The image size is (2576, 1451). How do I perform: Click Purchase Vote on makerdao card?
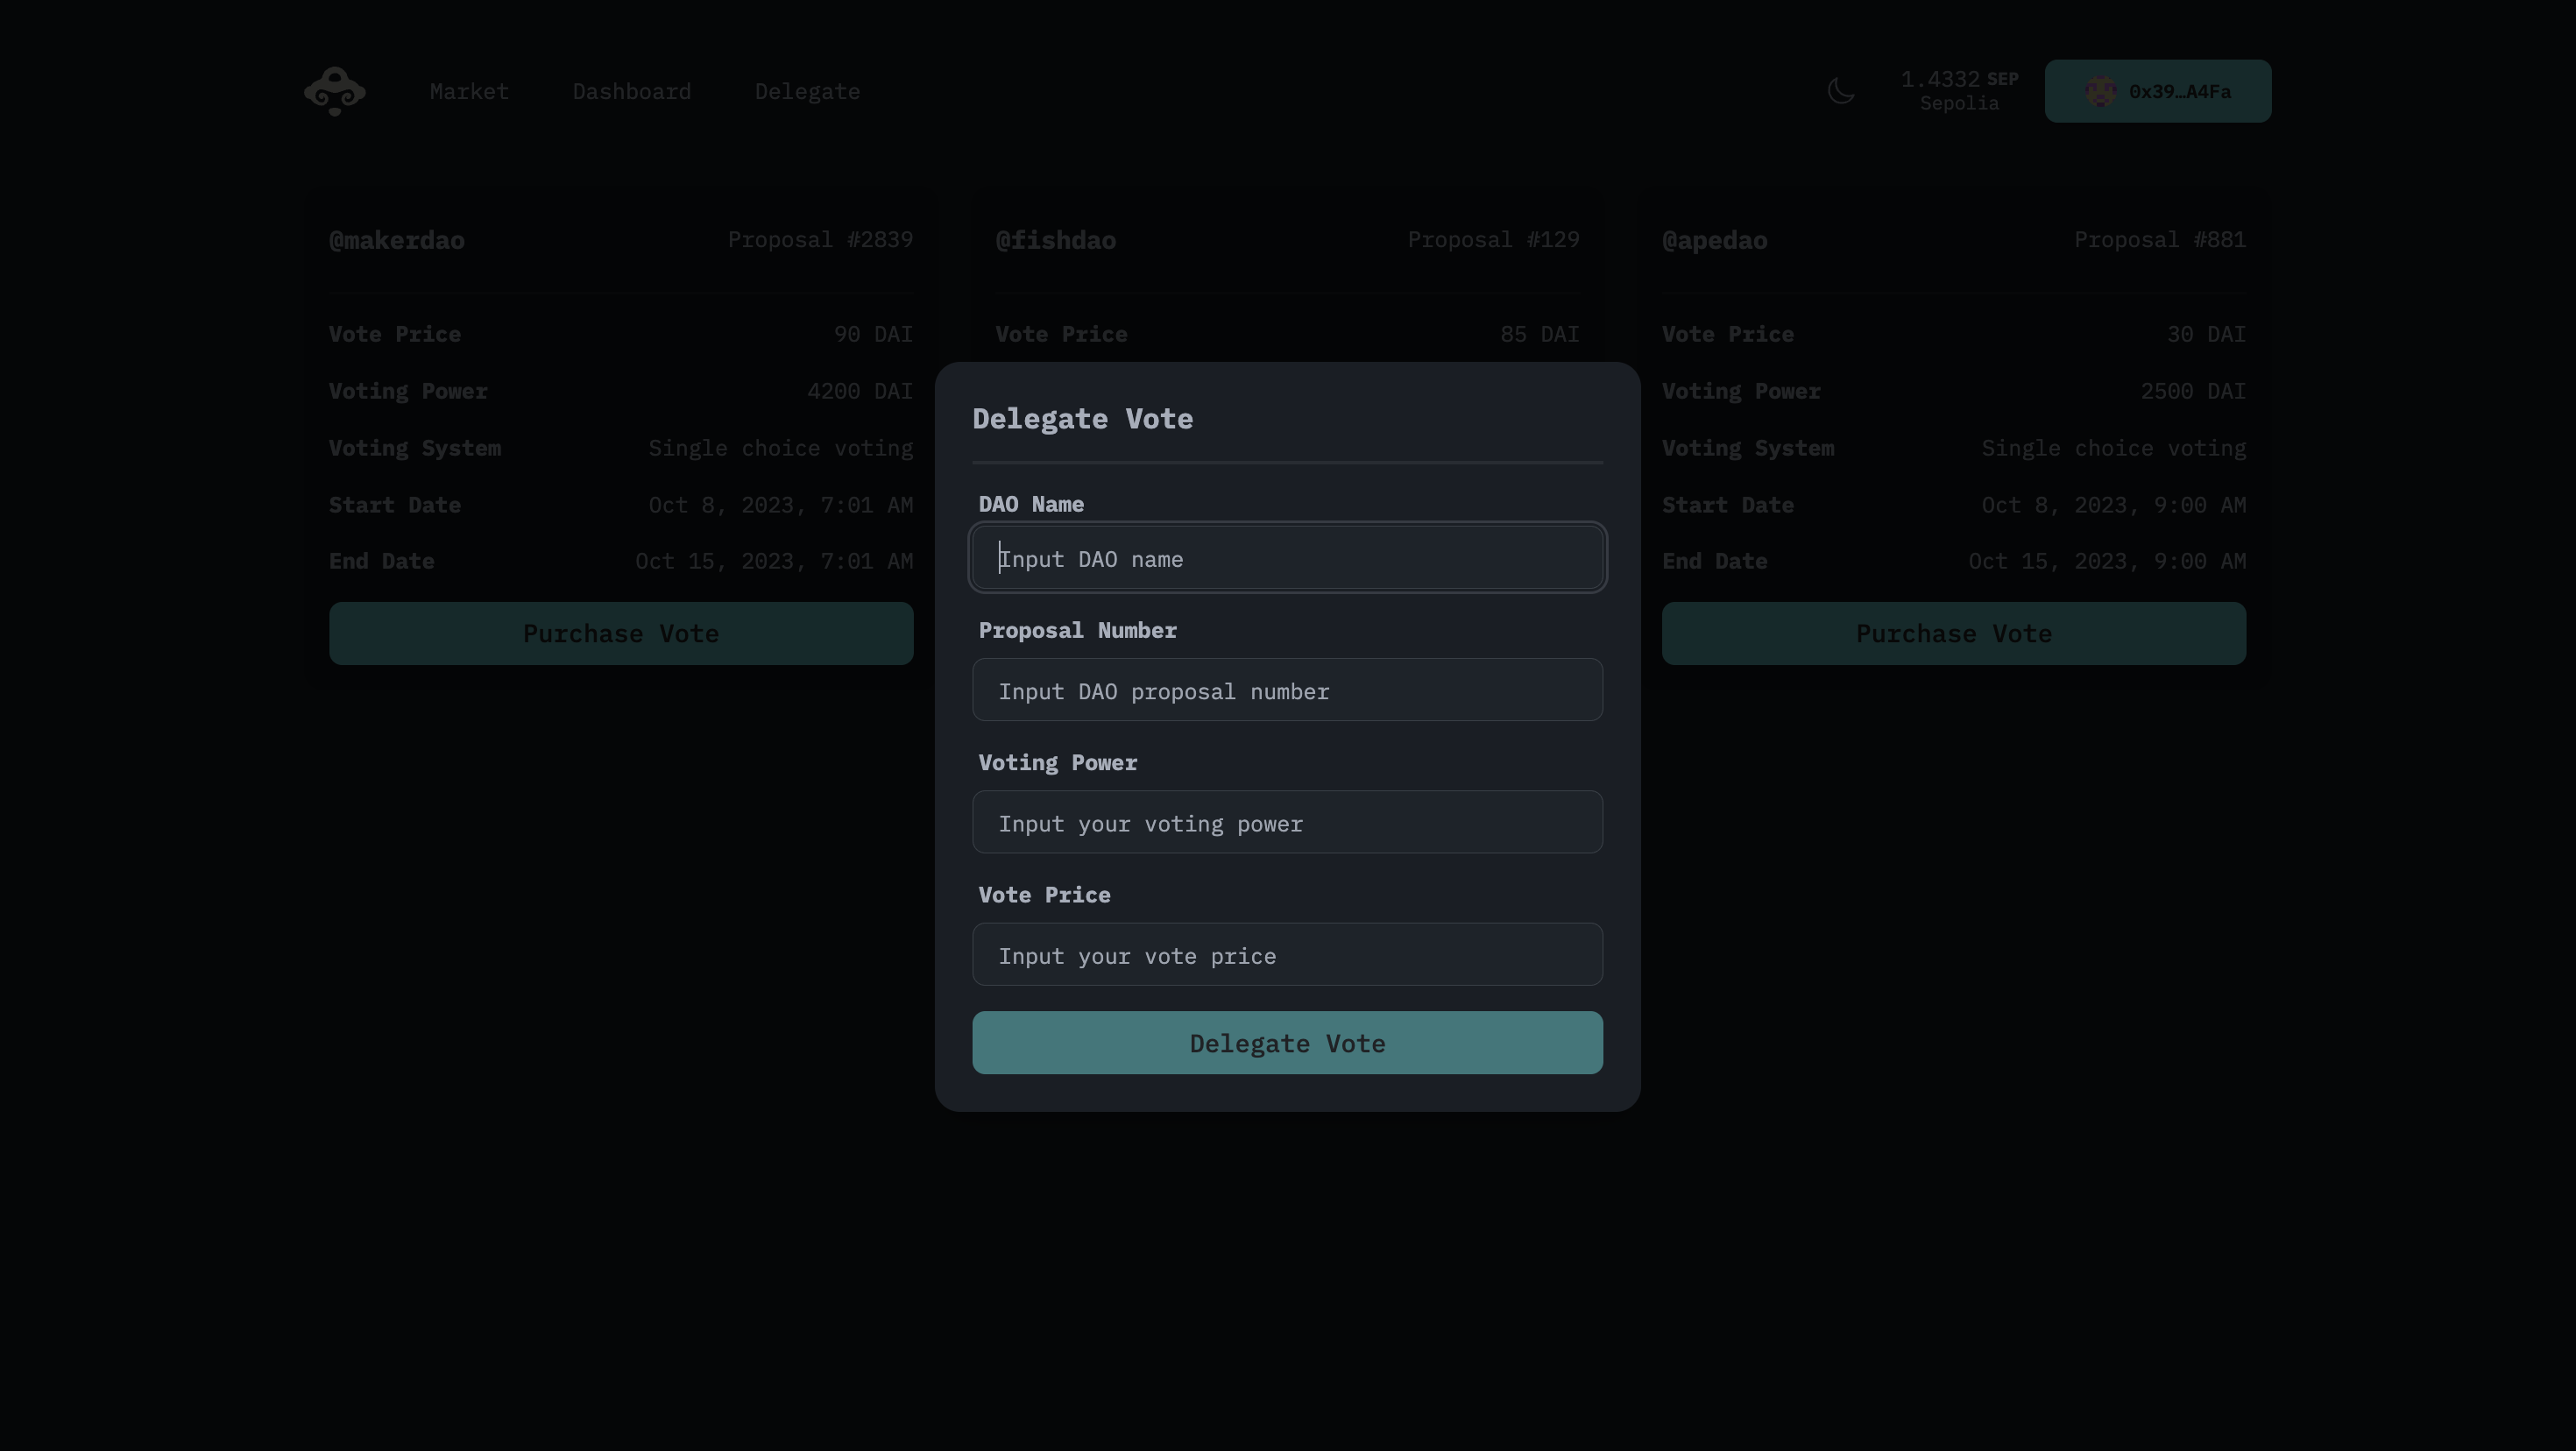coord(621,634)
